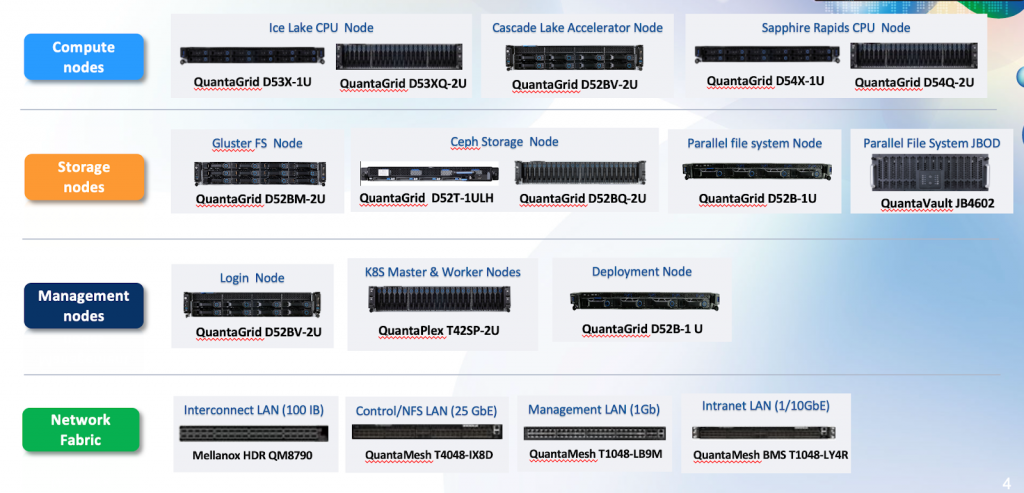1024x493 pixels.
Task: Select the QuantaGrid D54Q-2U server image
Action: click(914, 56)
